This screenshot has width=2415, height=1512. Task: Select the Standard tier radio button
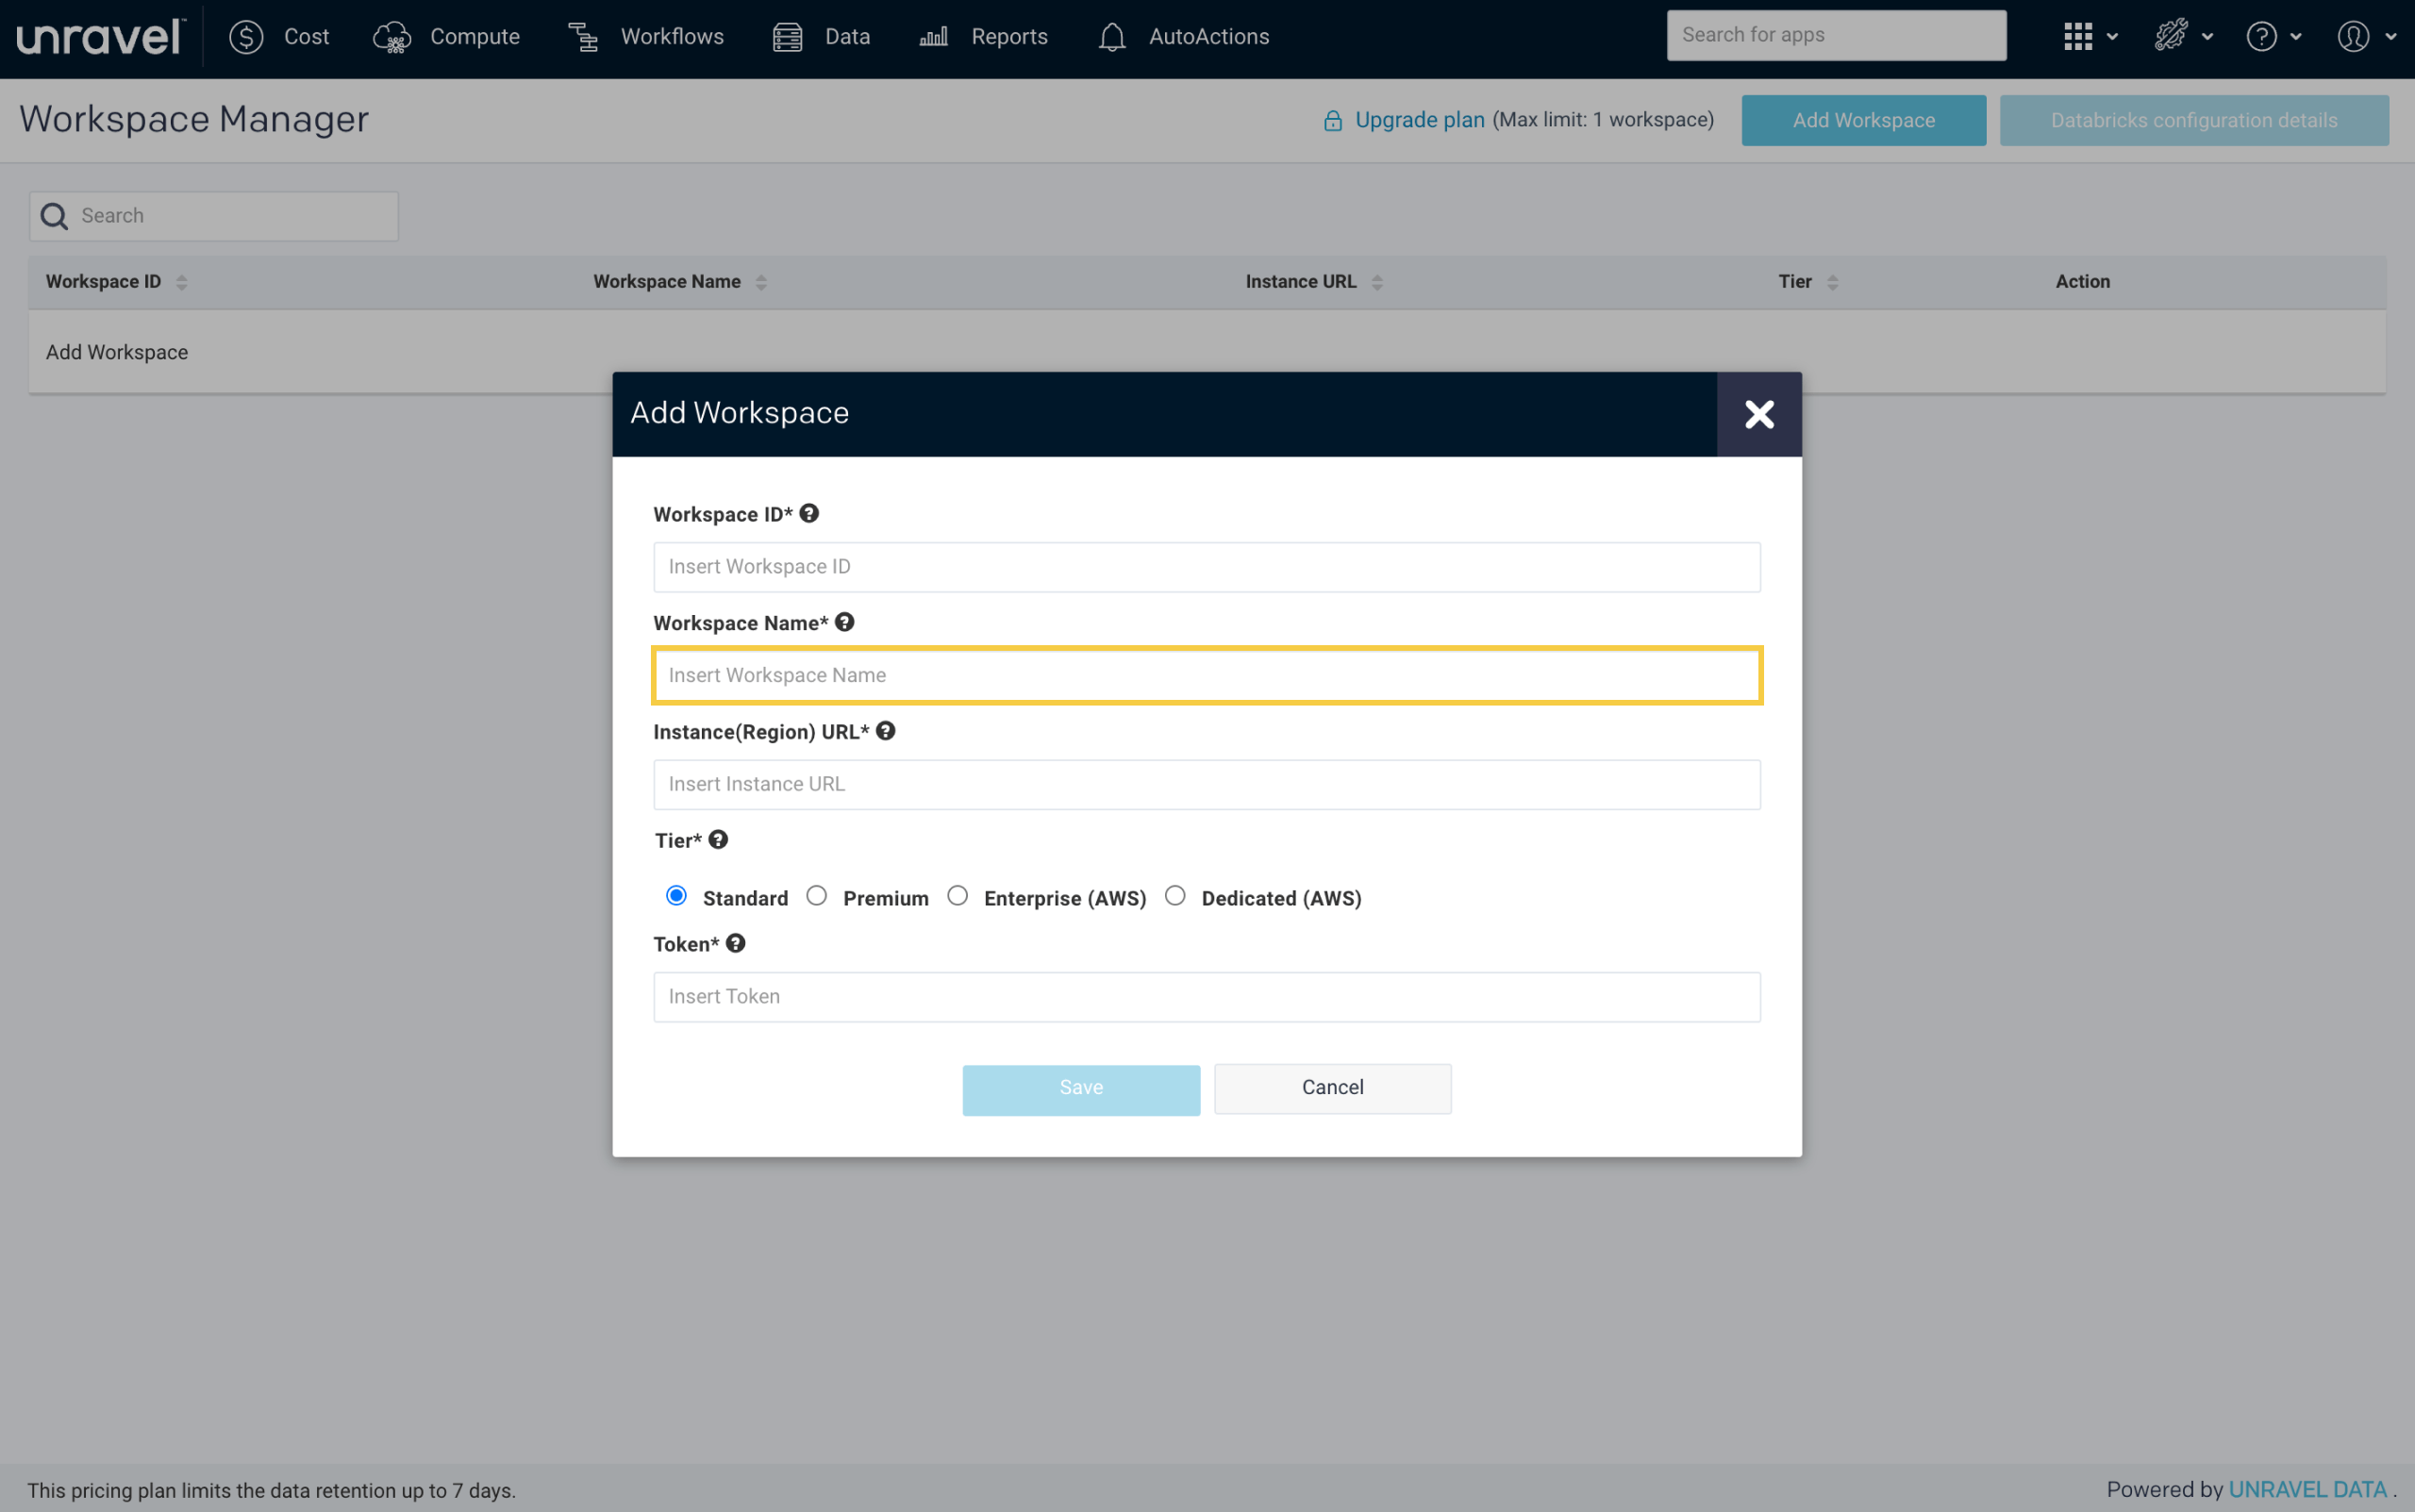tap(676, 896)
